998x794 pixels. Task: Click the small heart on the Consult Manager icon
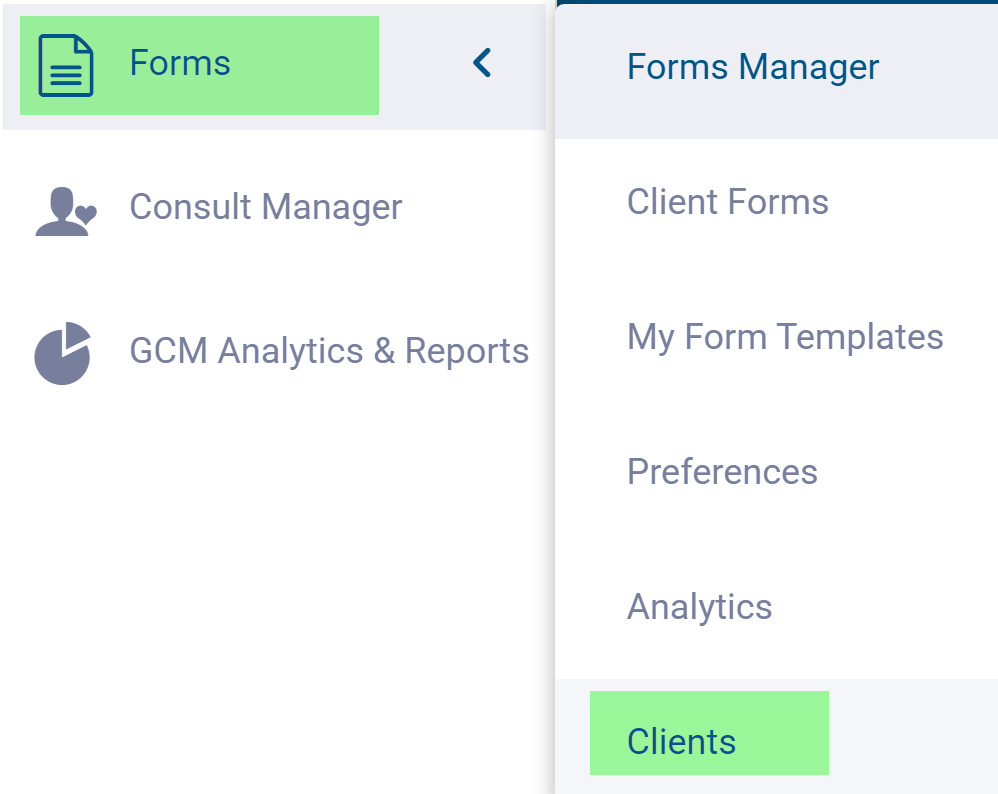coord(87,213)
